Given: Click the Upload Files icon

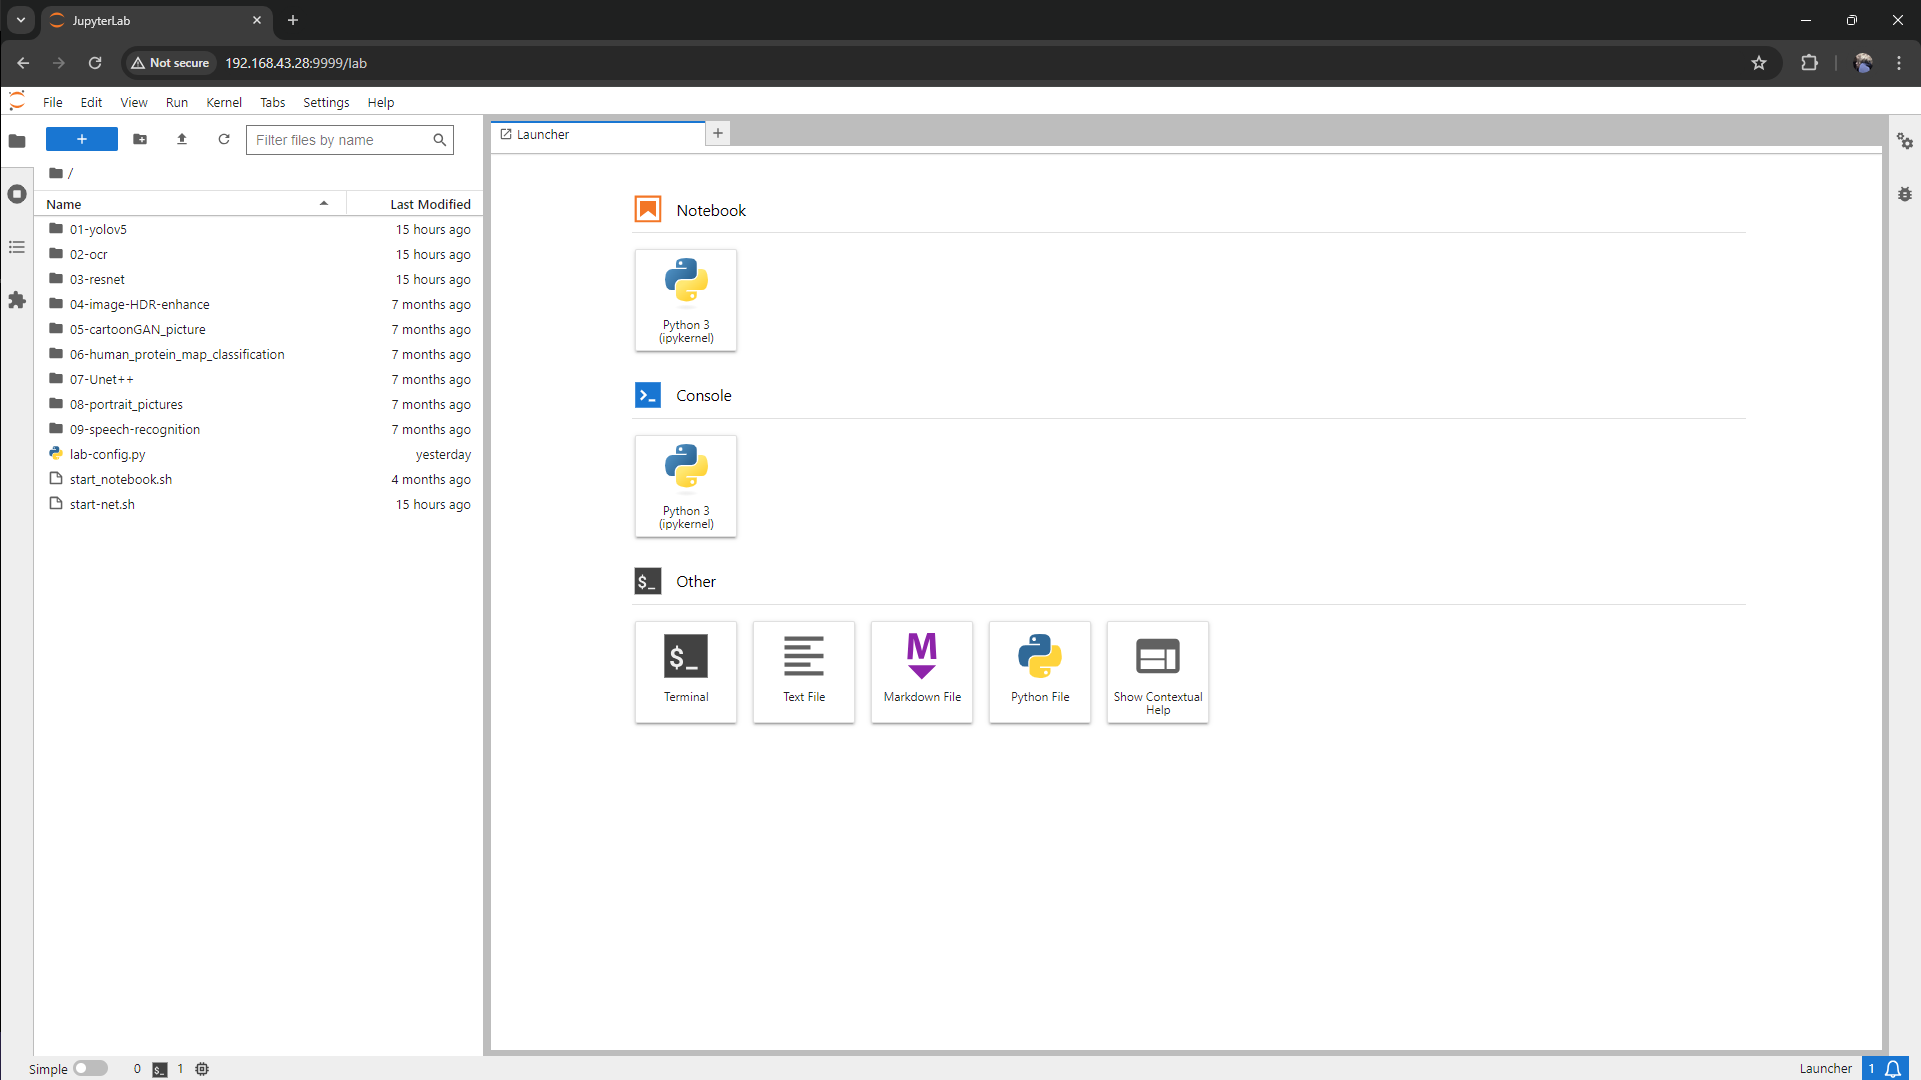Looking at the screenshot, I should tap(182, 140).
